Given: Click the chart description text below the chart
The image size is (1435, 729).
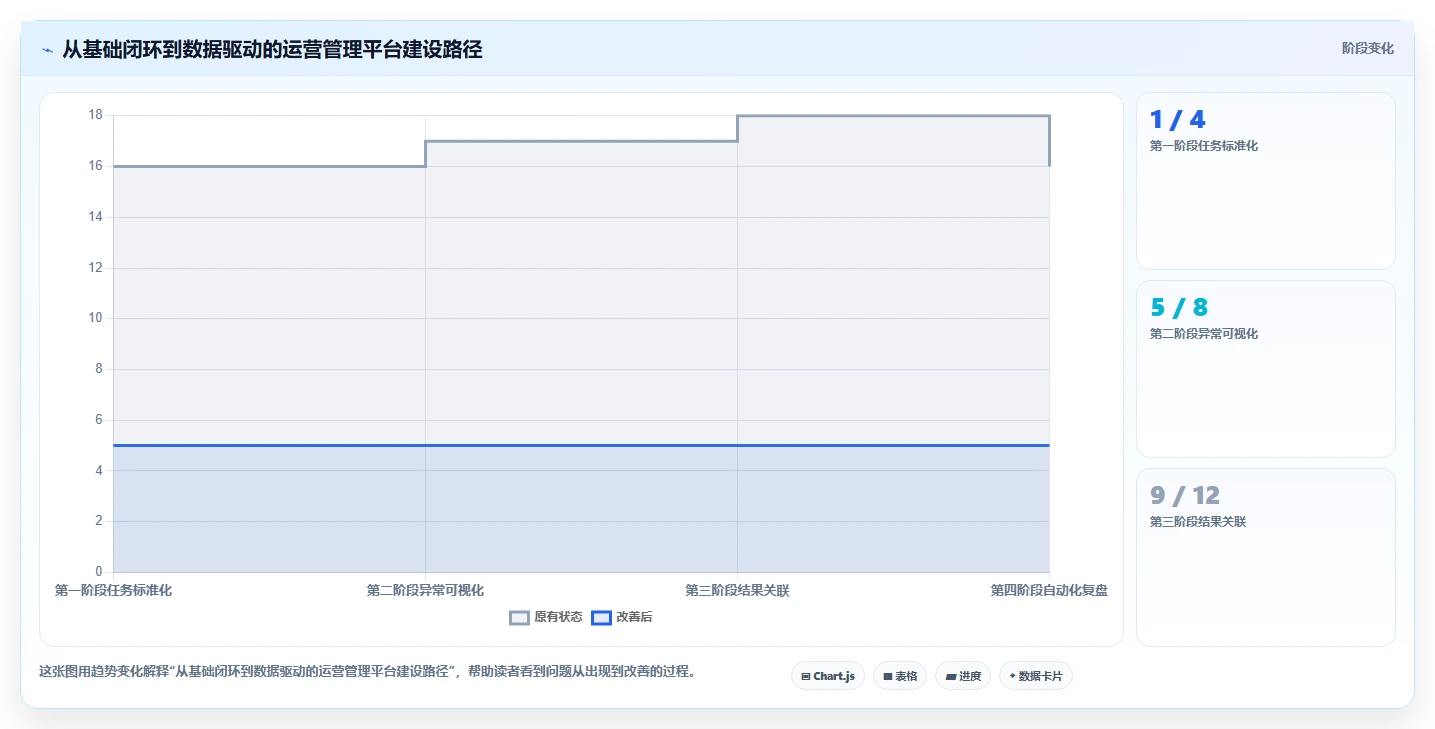Looking at the screenshot, I should 367,672.
